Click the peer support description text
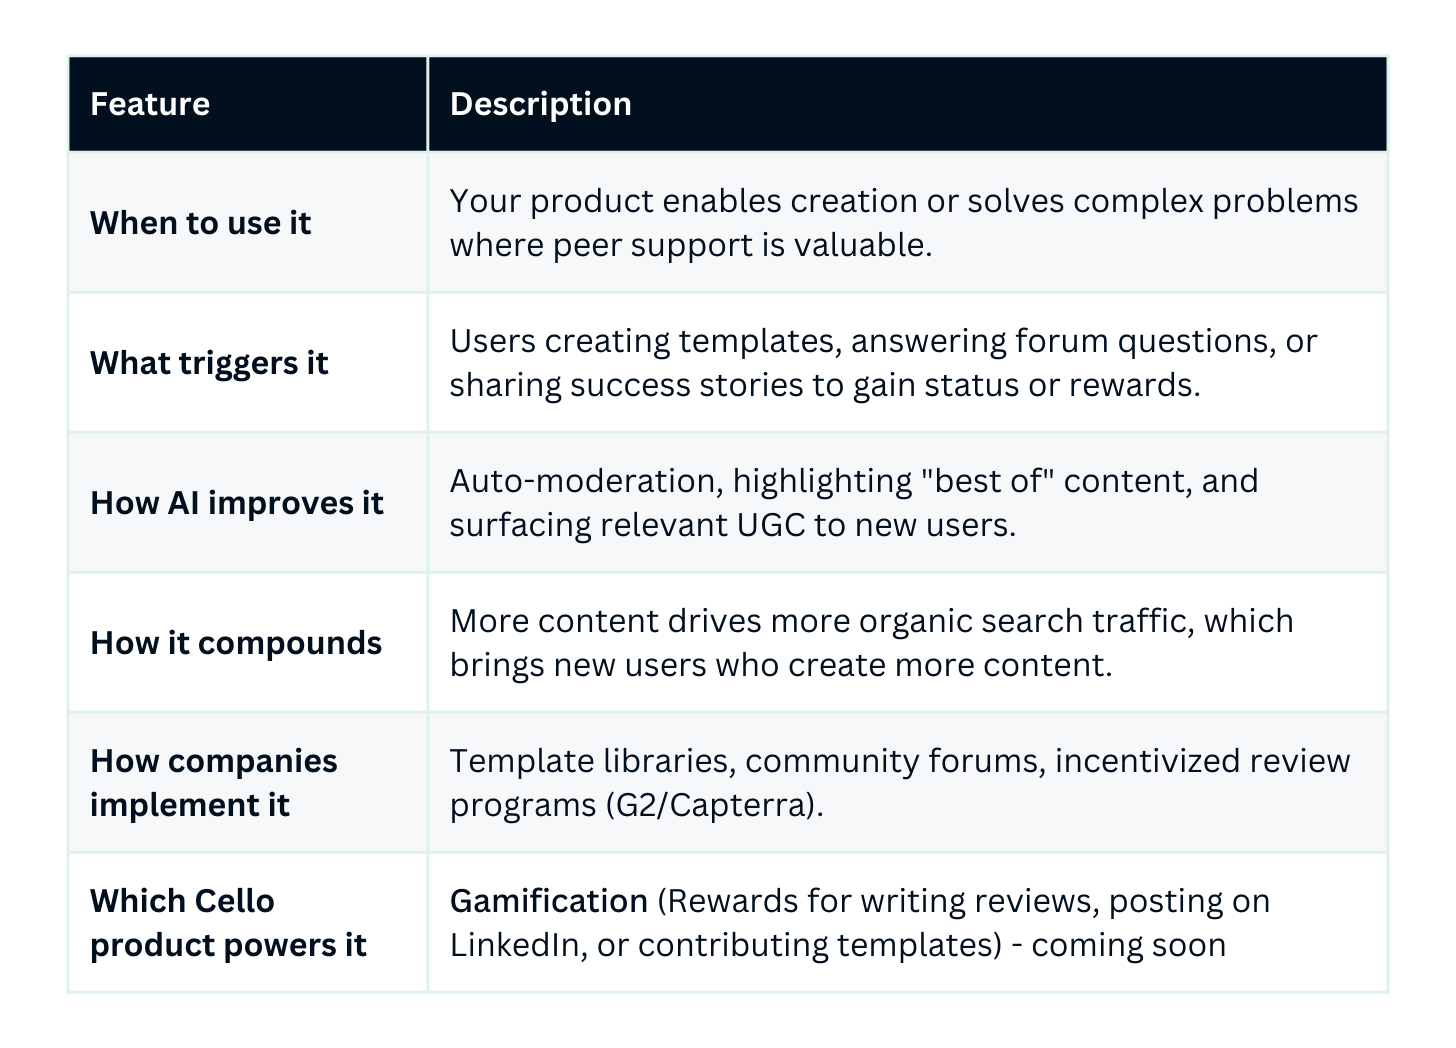 point(903,223)
